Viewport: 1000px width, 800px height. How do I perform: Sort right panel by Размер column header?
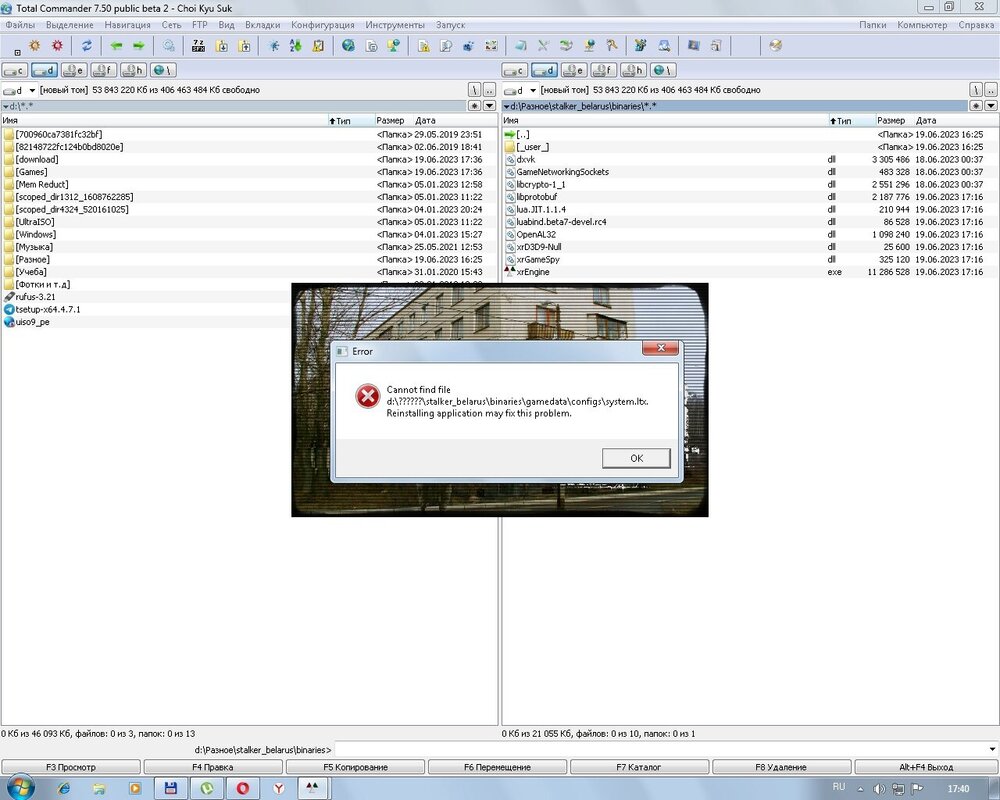890,120
